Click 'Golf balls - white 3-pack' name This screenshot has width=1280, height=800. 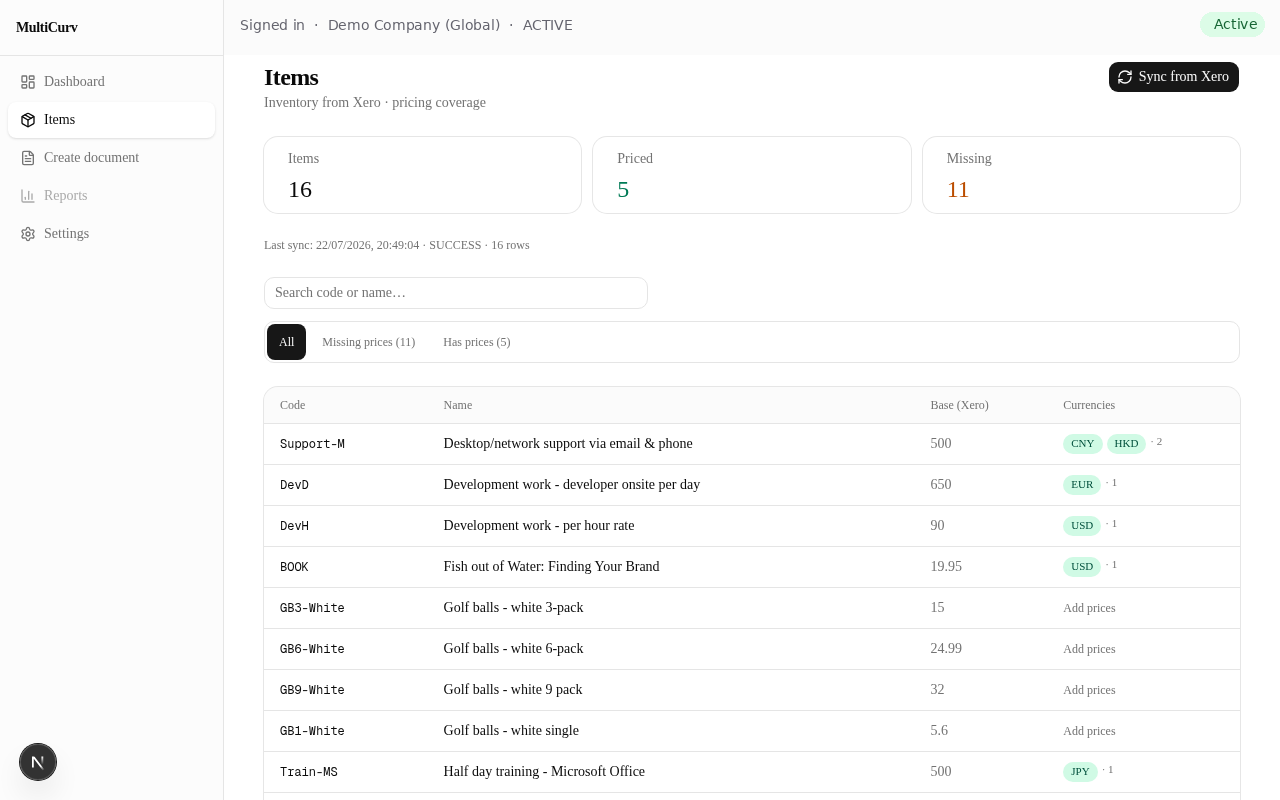click(513, 607)
